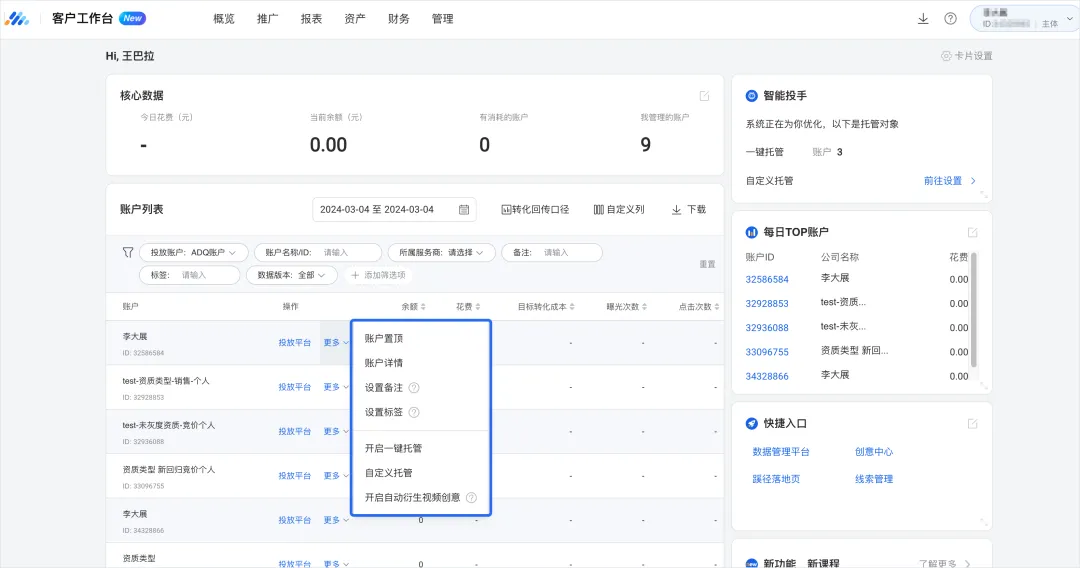Click the 设置备注 help icon

(414, 388)
